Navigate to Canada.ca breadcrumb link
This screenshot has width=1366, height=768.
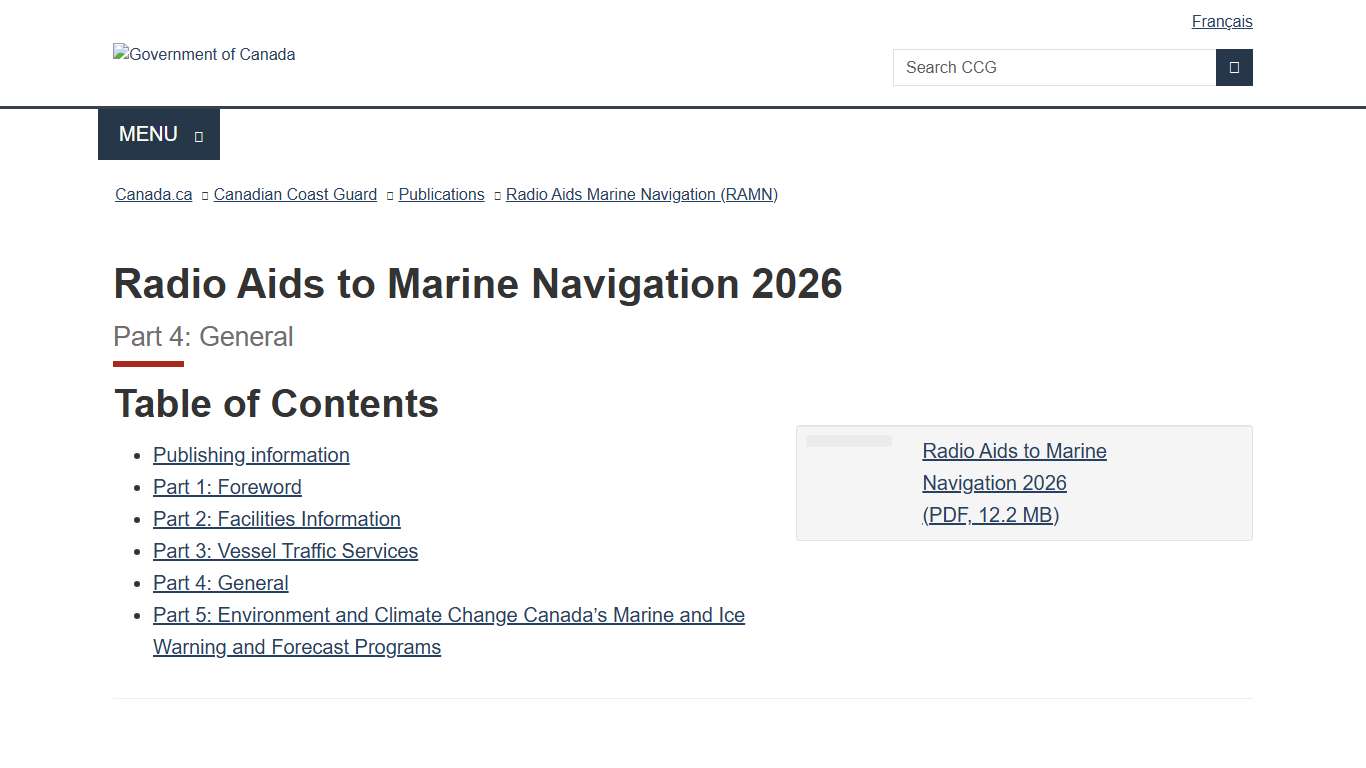tap(152, 194)
